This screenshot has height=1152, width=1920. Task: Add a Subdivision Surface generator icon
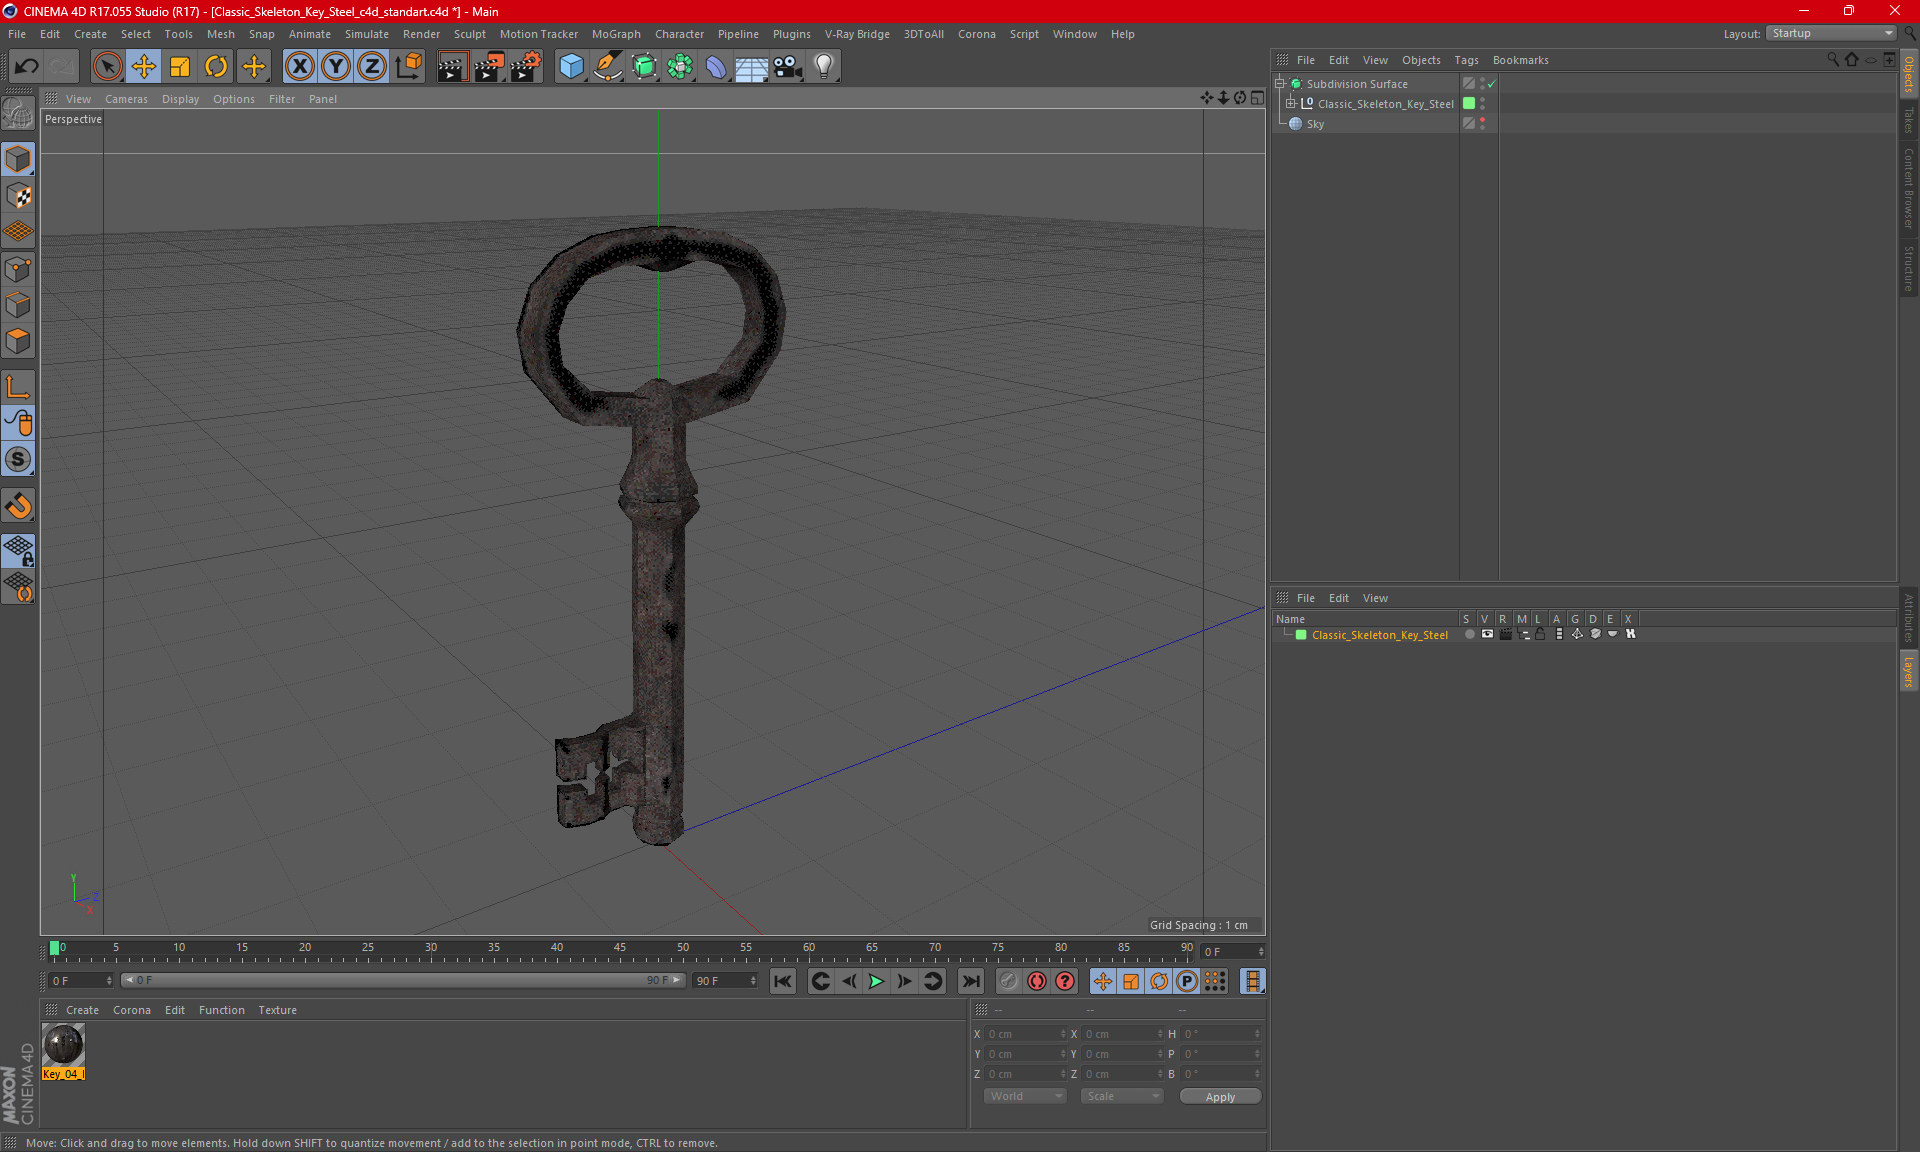(x=644, y=67)
